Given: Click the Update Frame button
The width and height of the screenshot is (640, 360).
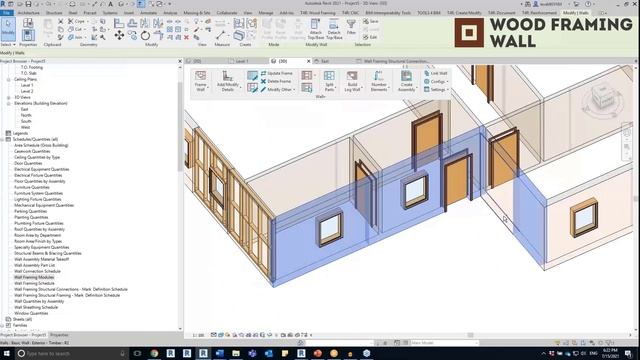Looking at the screenshot, I should [277, 73].
